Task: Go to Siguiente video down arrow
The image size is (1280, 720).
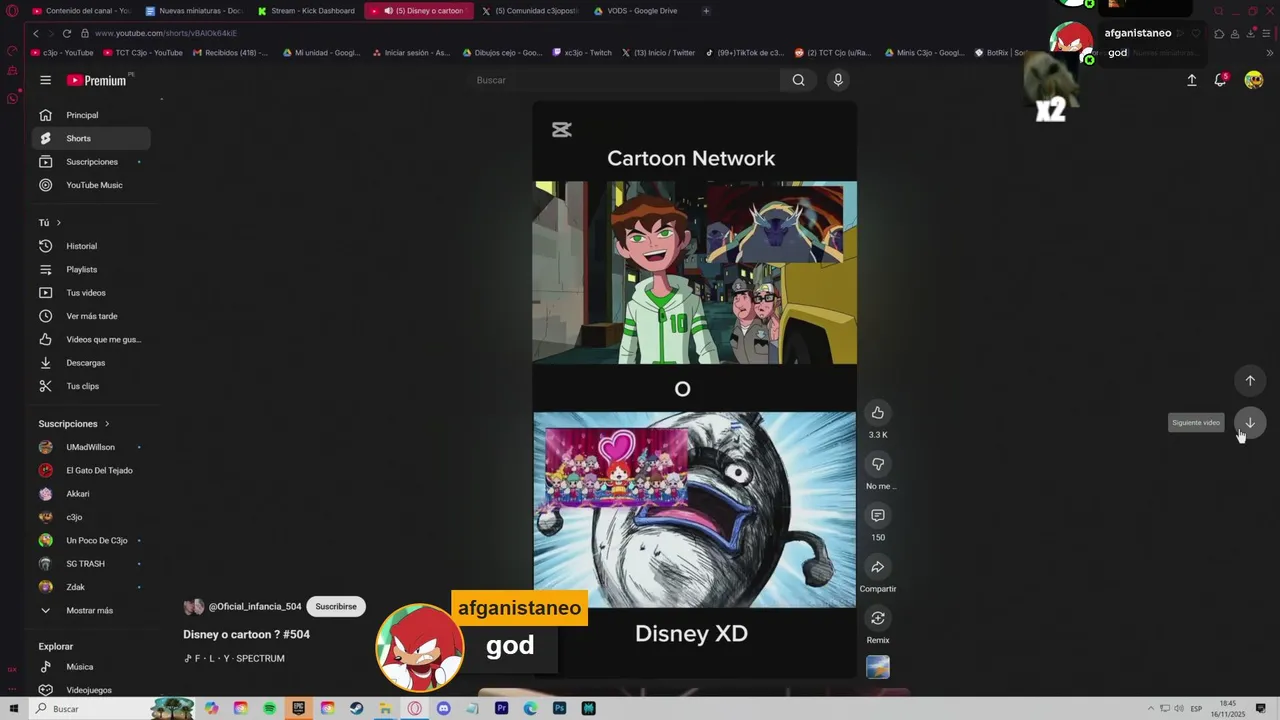Action: tap(1249, 422)
